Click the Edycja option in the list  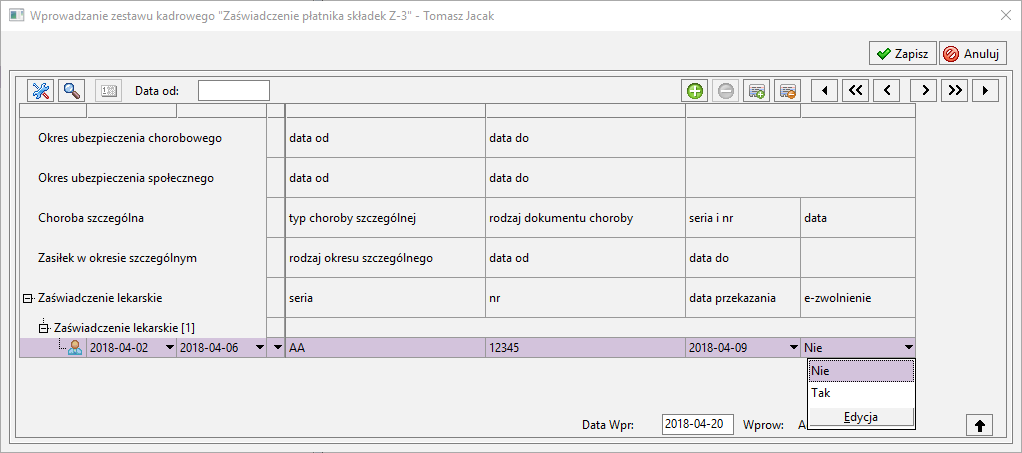861,417
